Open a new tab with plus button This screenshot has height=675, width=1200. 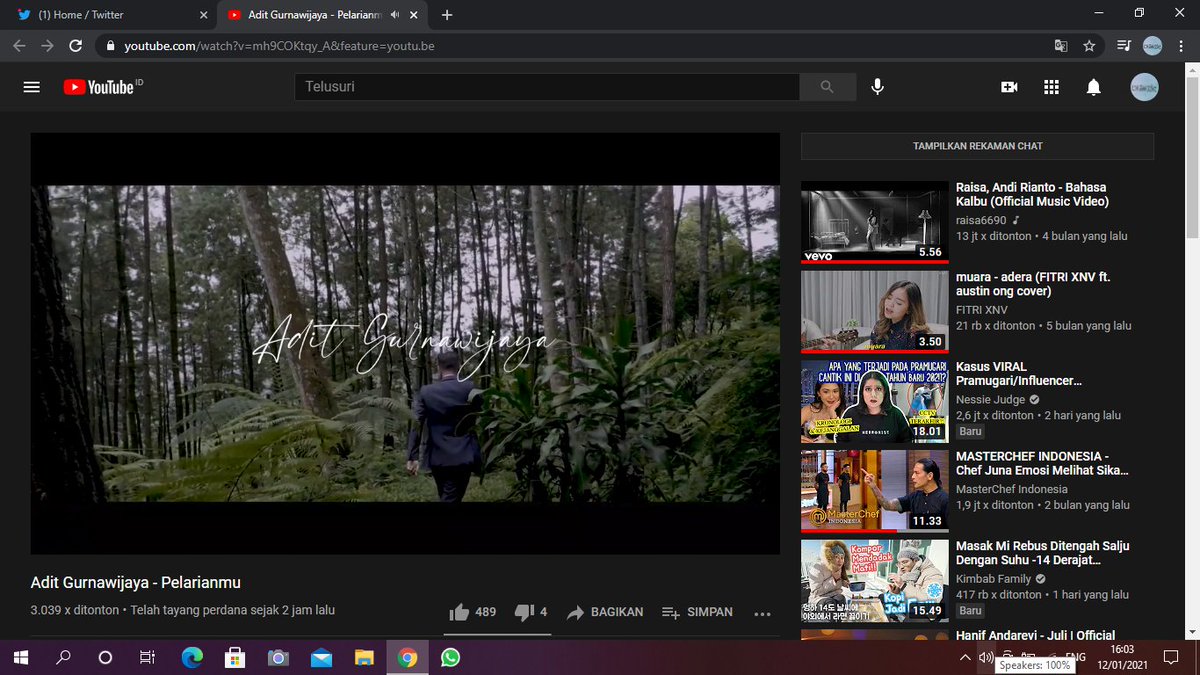(447, 15)
